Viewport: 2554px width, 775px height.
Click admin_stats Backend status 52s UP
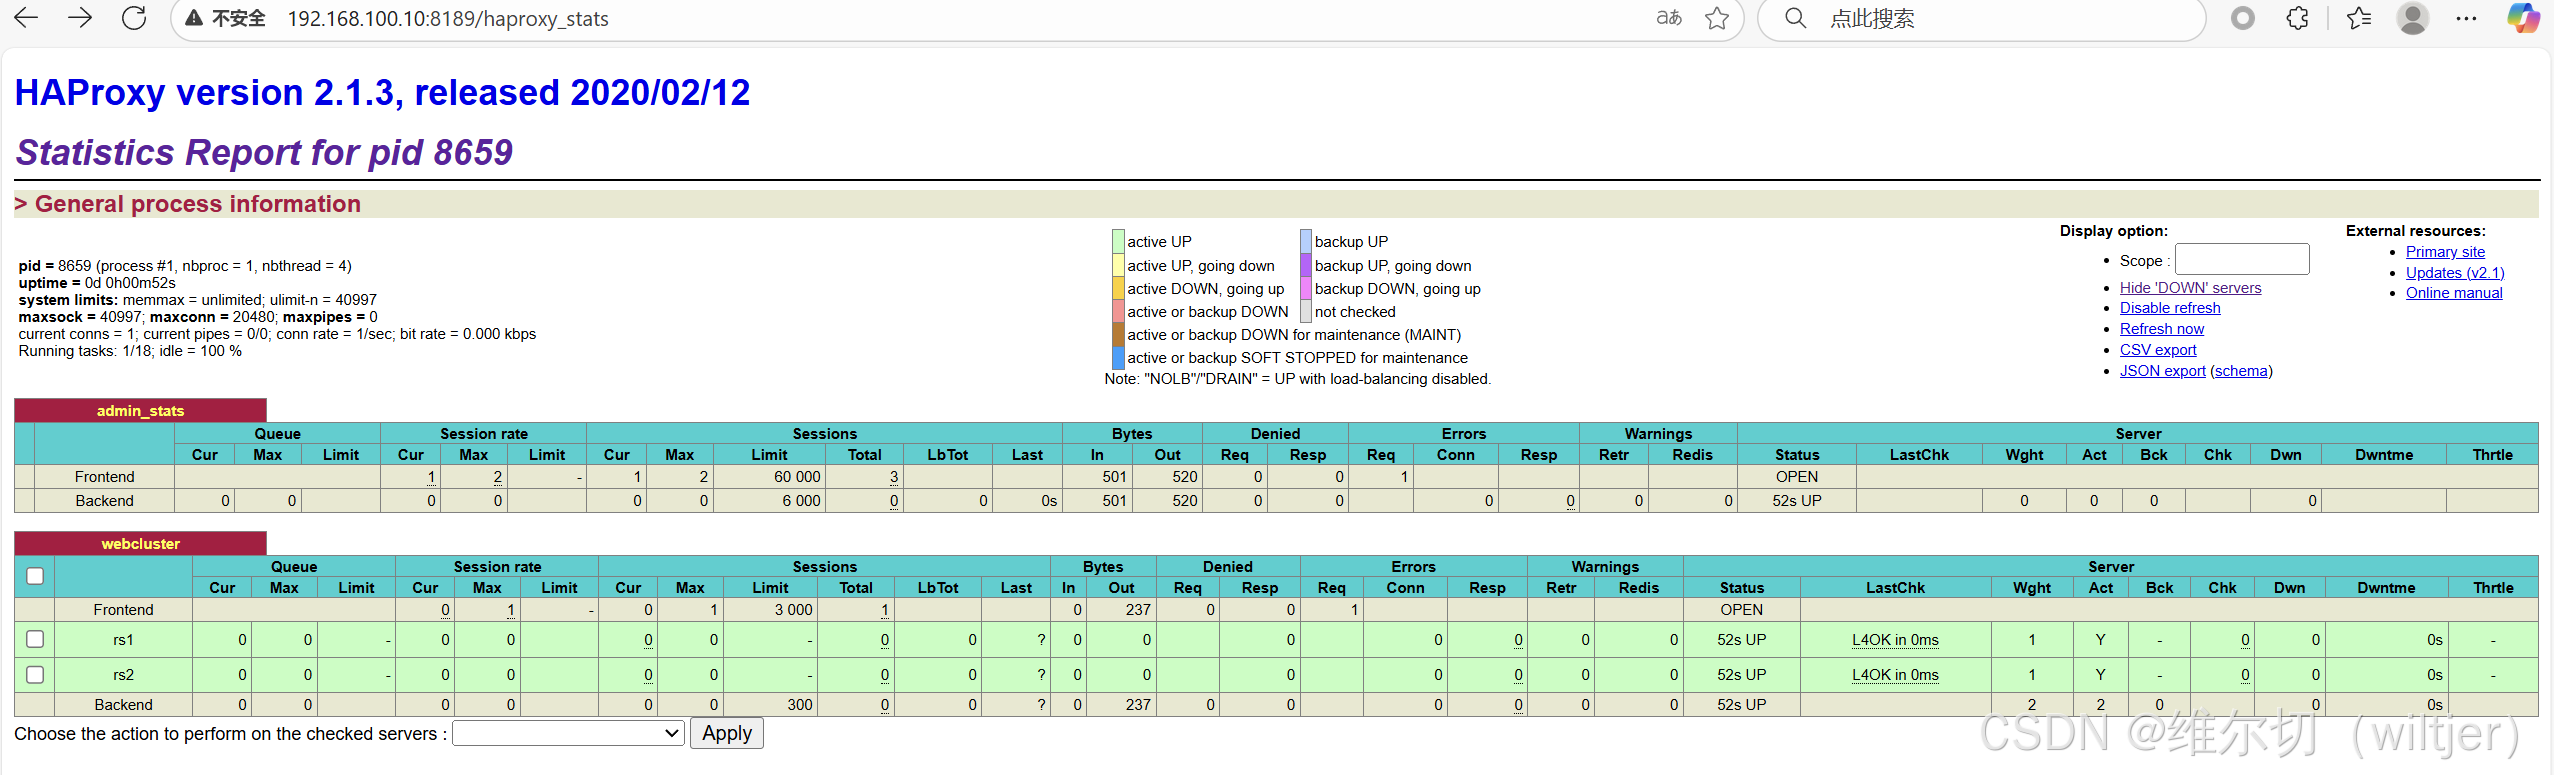[1796, 501]
